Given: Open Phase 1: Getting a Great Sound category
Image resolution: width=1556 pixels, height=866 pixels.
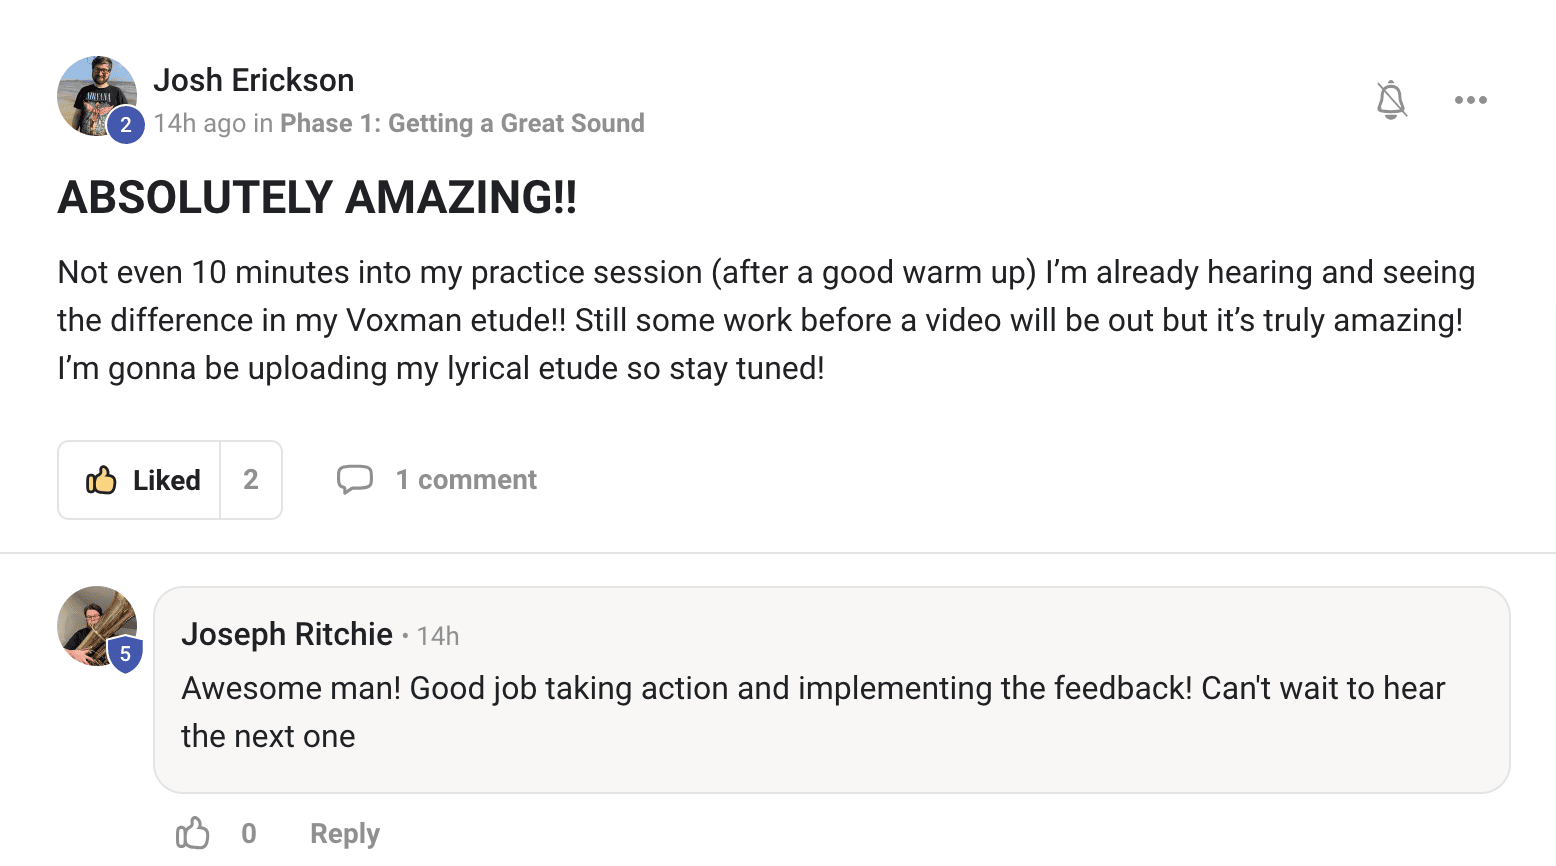Looking at the screenshot, I should [462, 123].
